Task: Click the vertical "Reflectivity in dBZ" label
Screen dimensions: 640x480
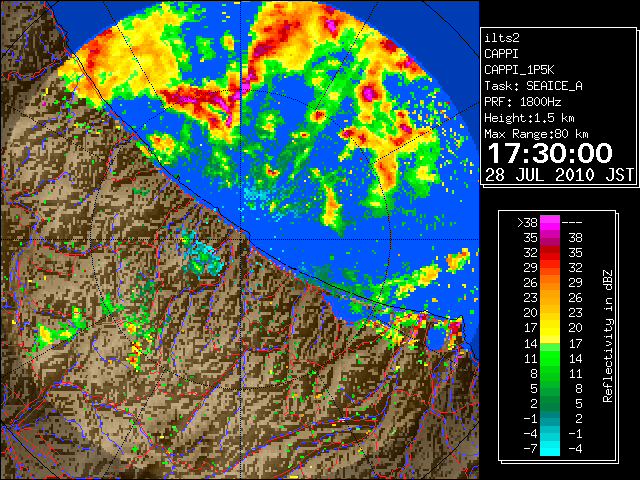Action: pyautogui.click(x=608, y=336)
